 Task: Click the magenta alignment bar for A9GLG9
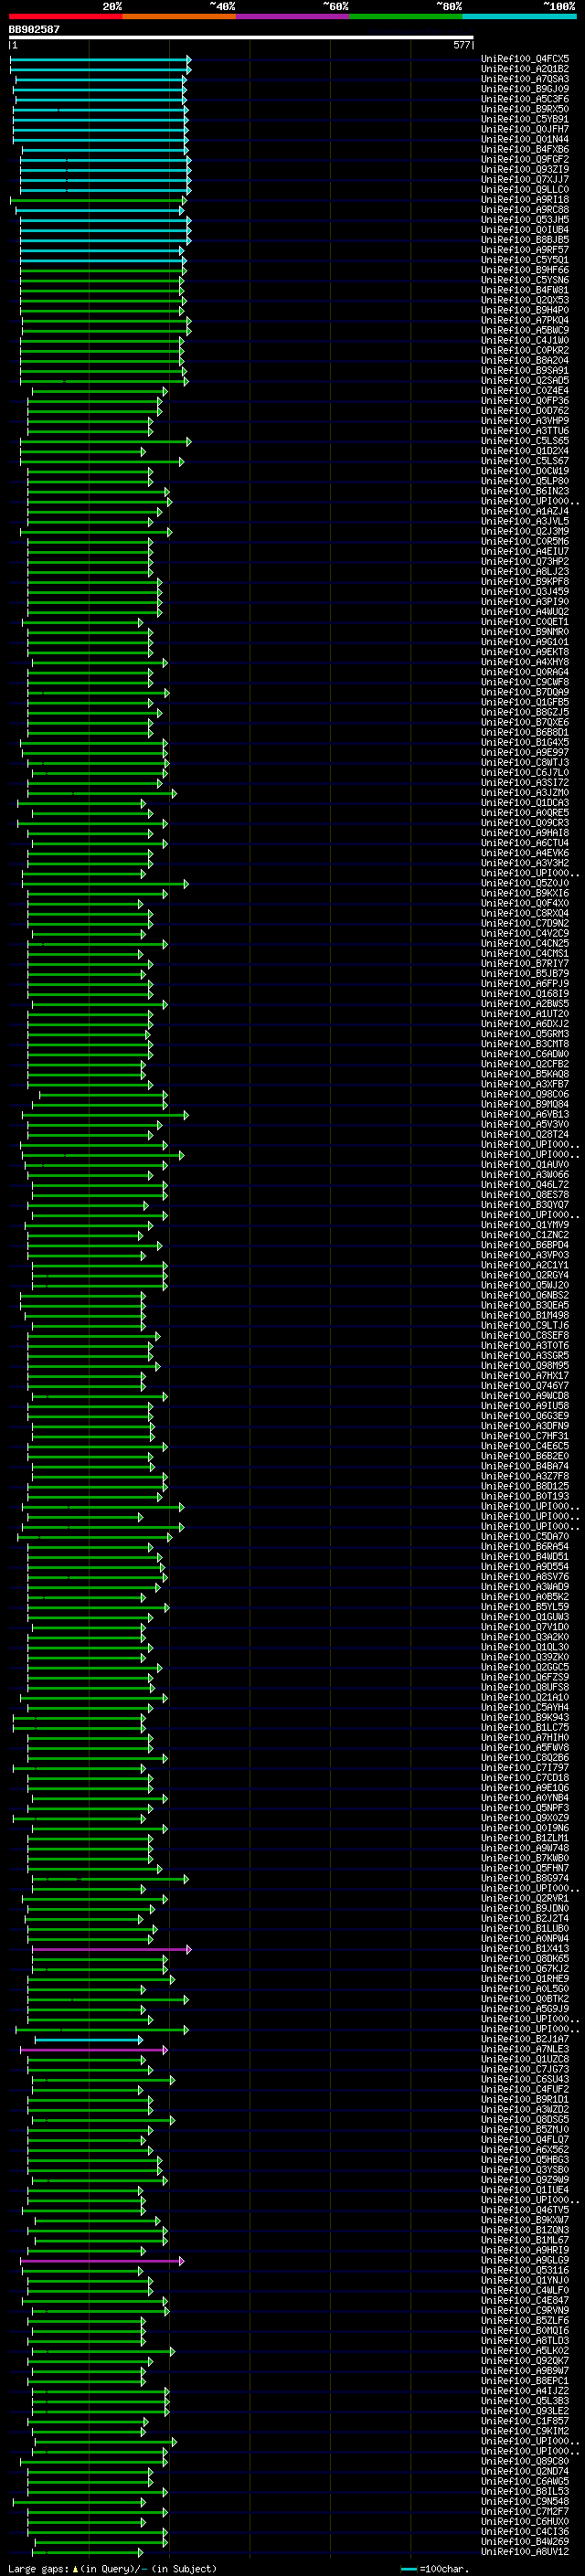pyautogui.click(x=102, y=2261)
